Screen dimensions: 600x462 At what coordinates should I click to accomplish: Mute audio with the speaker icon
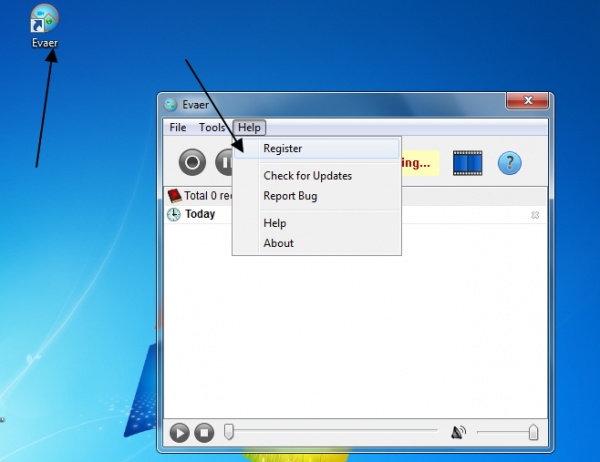pos(458,433)
